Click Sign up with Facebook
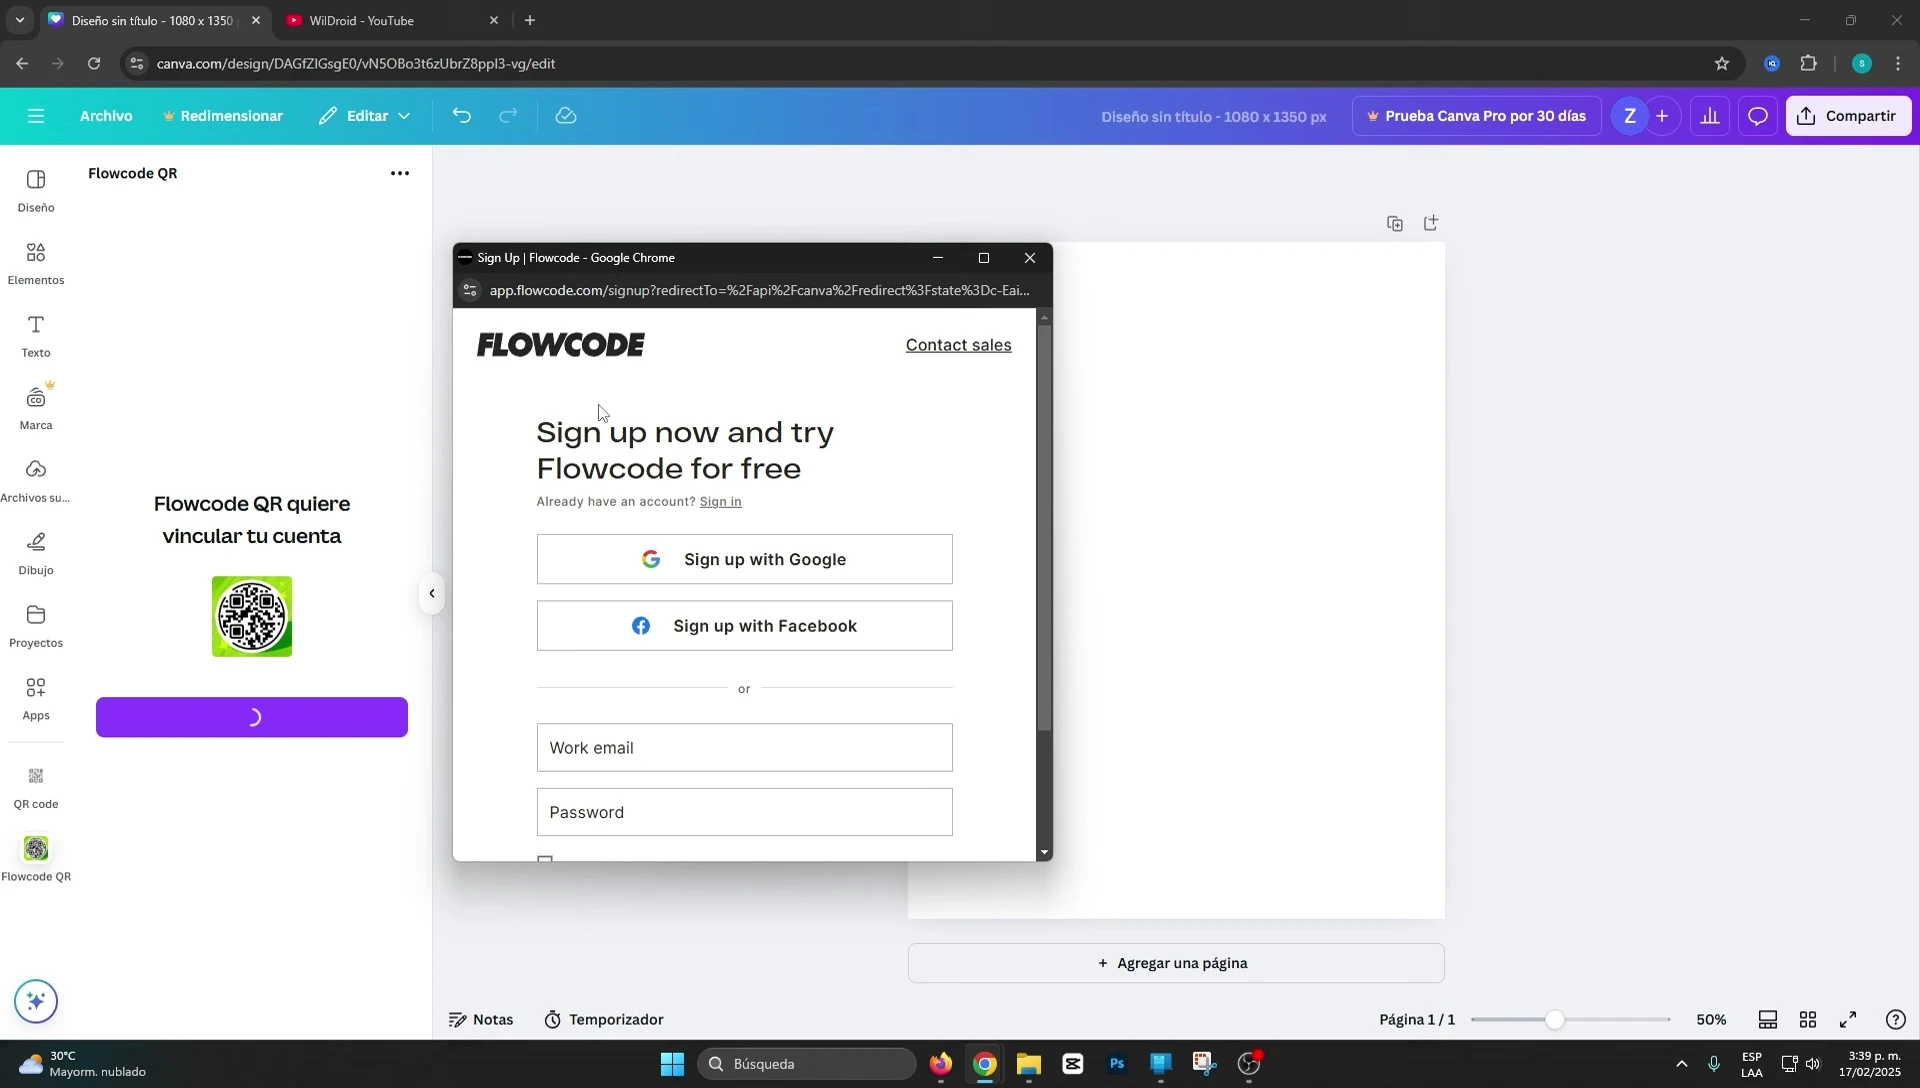This screenshot has width=1920, height=1088. click(744, 626)
